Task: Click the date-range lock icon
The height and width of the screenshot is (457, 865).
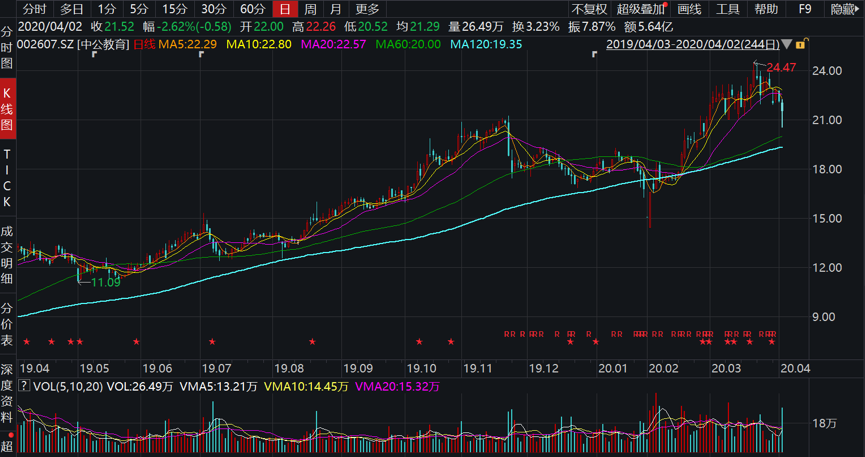Action: tap(800, 44)
